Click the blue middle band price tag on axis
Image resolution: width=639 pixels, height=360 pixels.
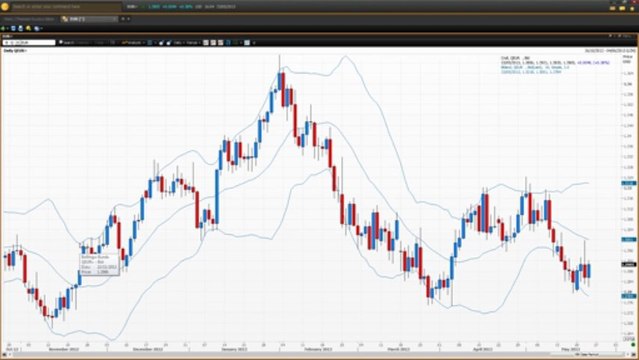click(x=628, y=240)
